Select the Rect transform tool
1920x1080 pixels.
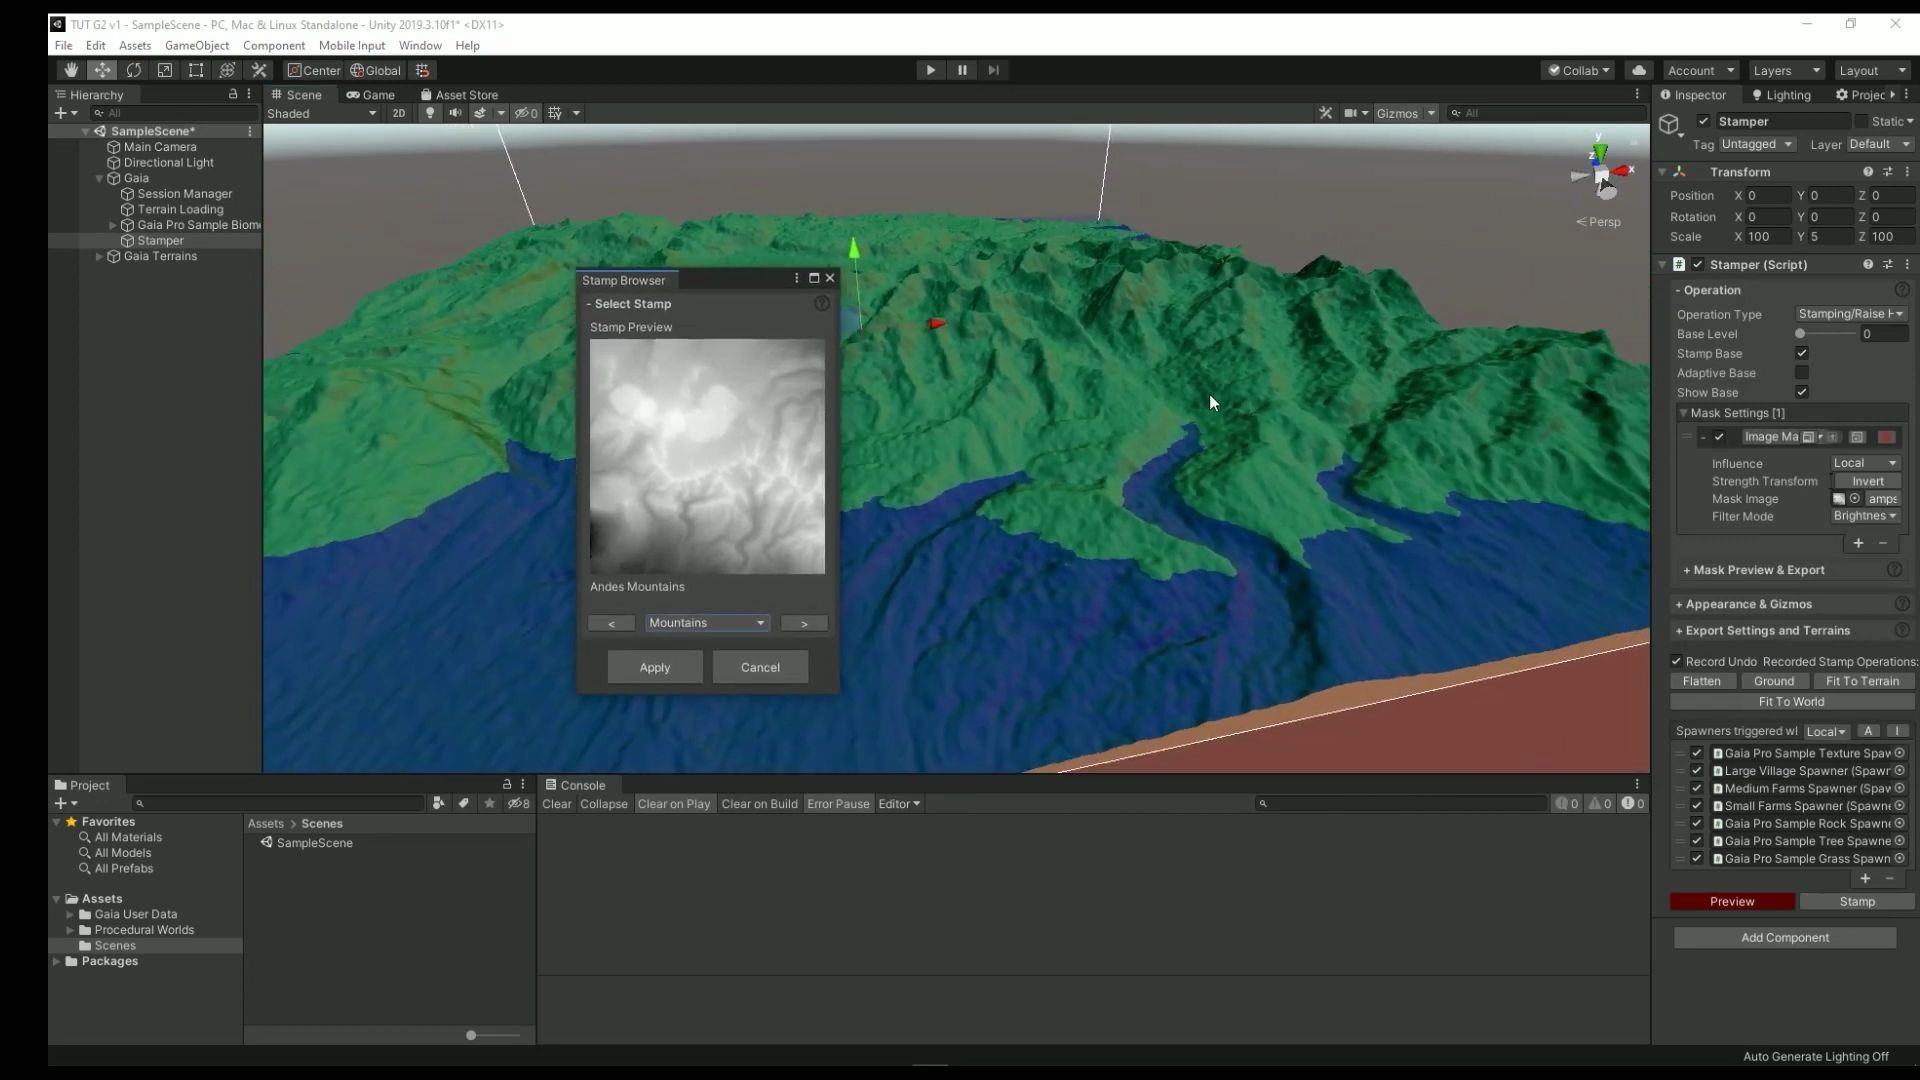click(196, 70)
